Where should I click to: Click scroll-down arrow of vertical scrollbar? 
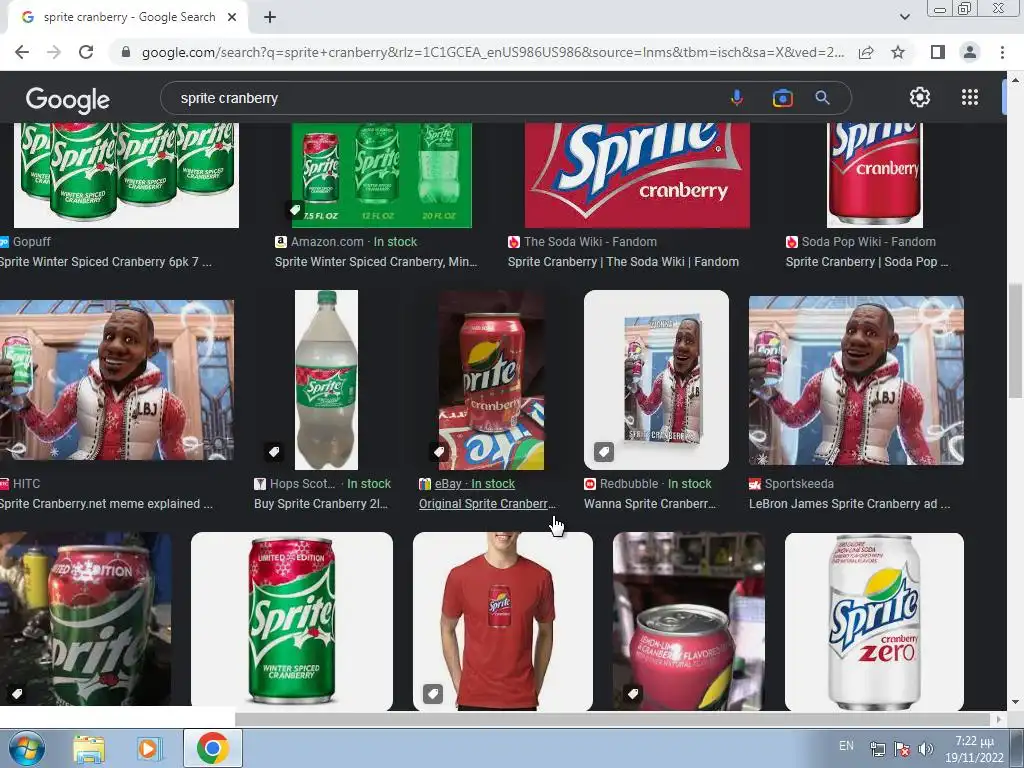coord(1014,703)
